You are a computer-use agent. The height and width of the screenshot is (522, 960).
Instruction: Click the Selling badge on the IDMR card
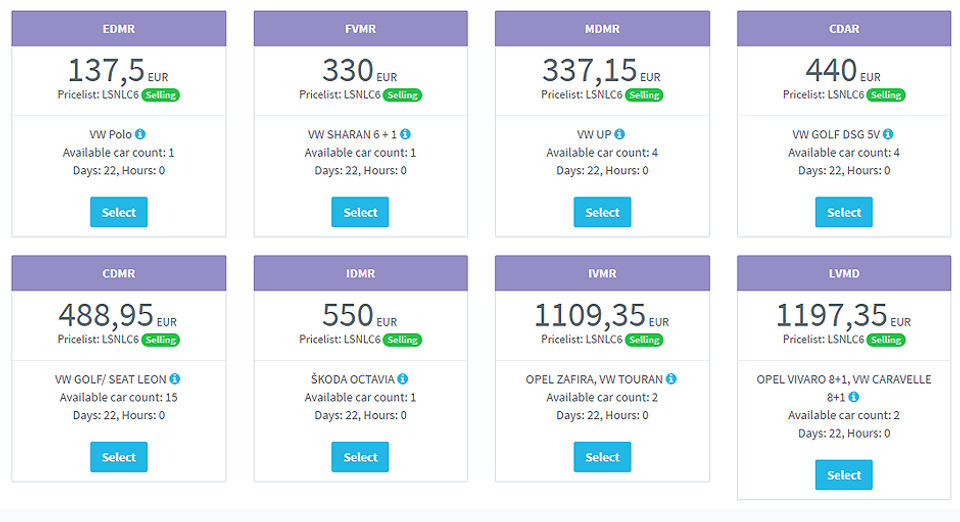click(402, 340)
